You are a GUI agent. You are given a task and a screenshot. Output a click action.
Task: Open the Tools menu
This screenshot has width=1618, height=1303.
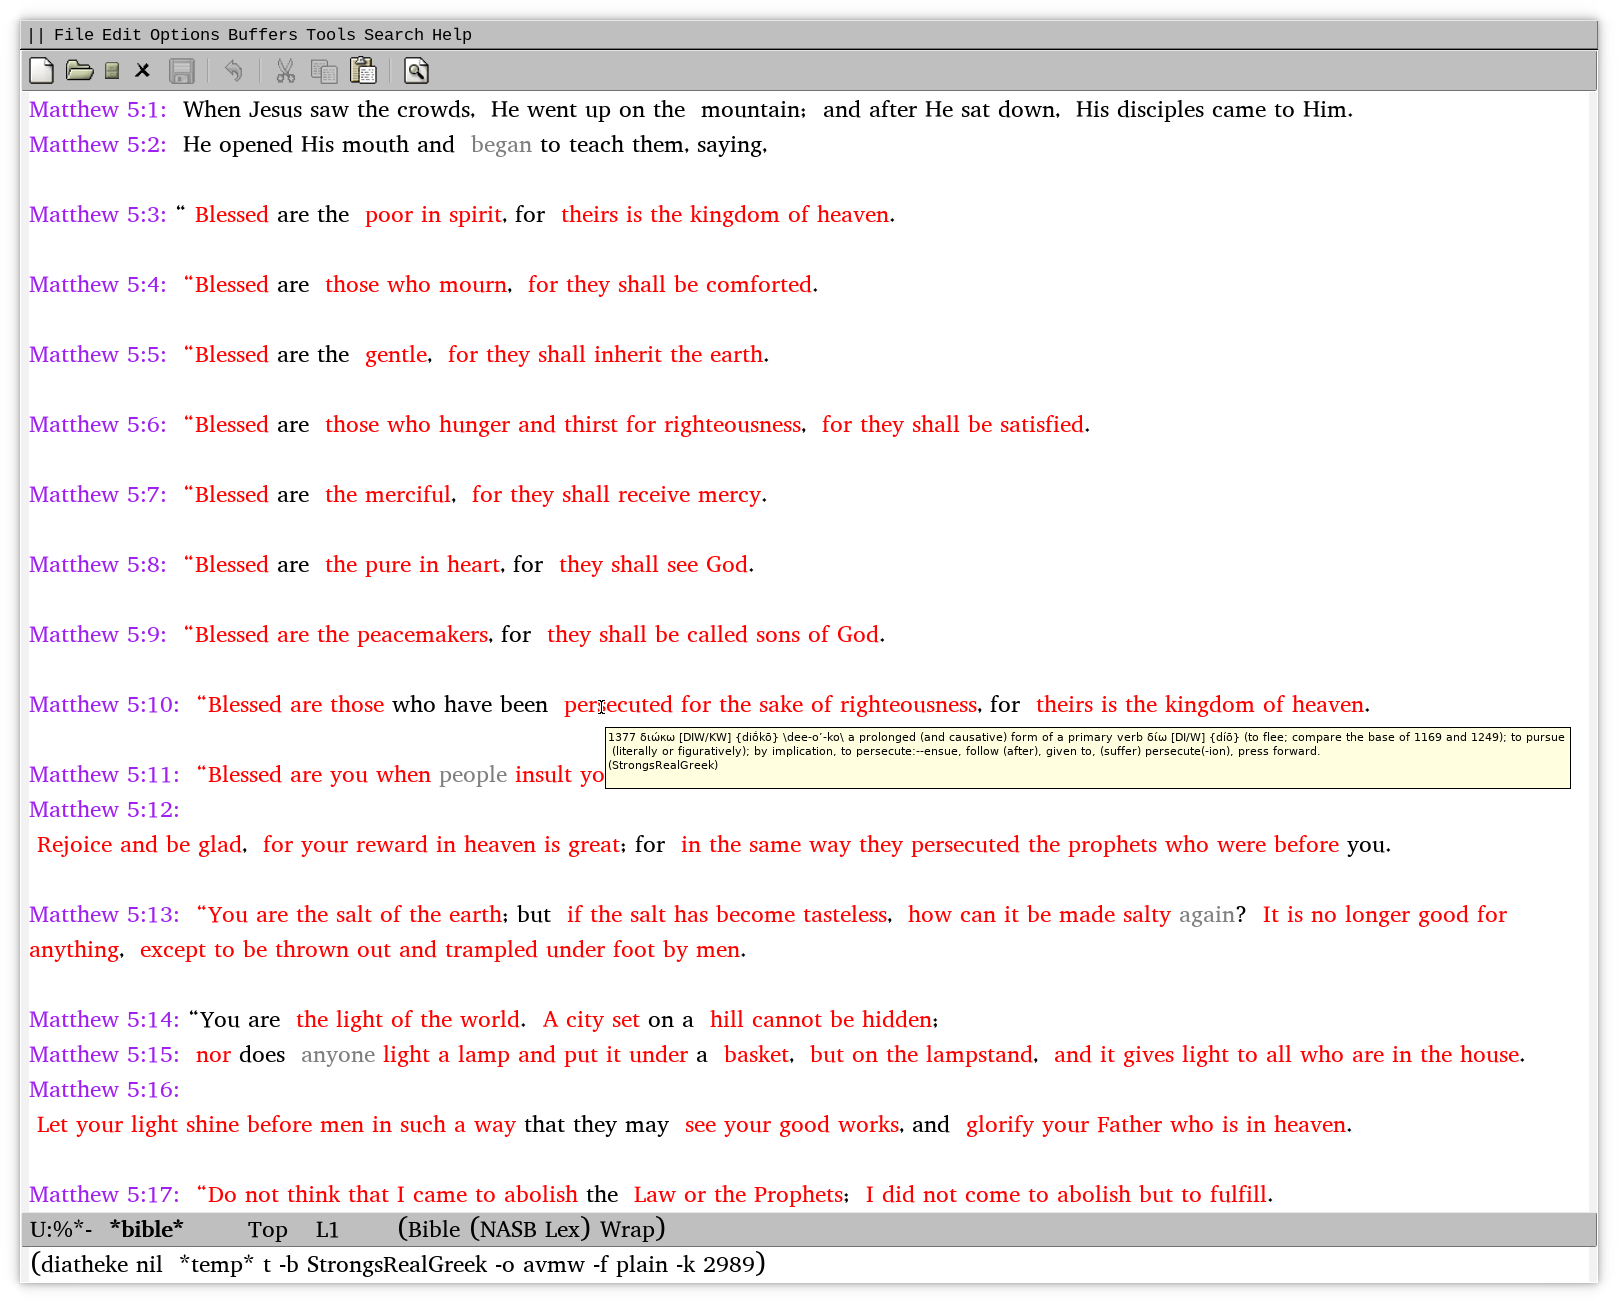330,35
